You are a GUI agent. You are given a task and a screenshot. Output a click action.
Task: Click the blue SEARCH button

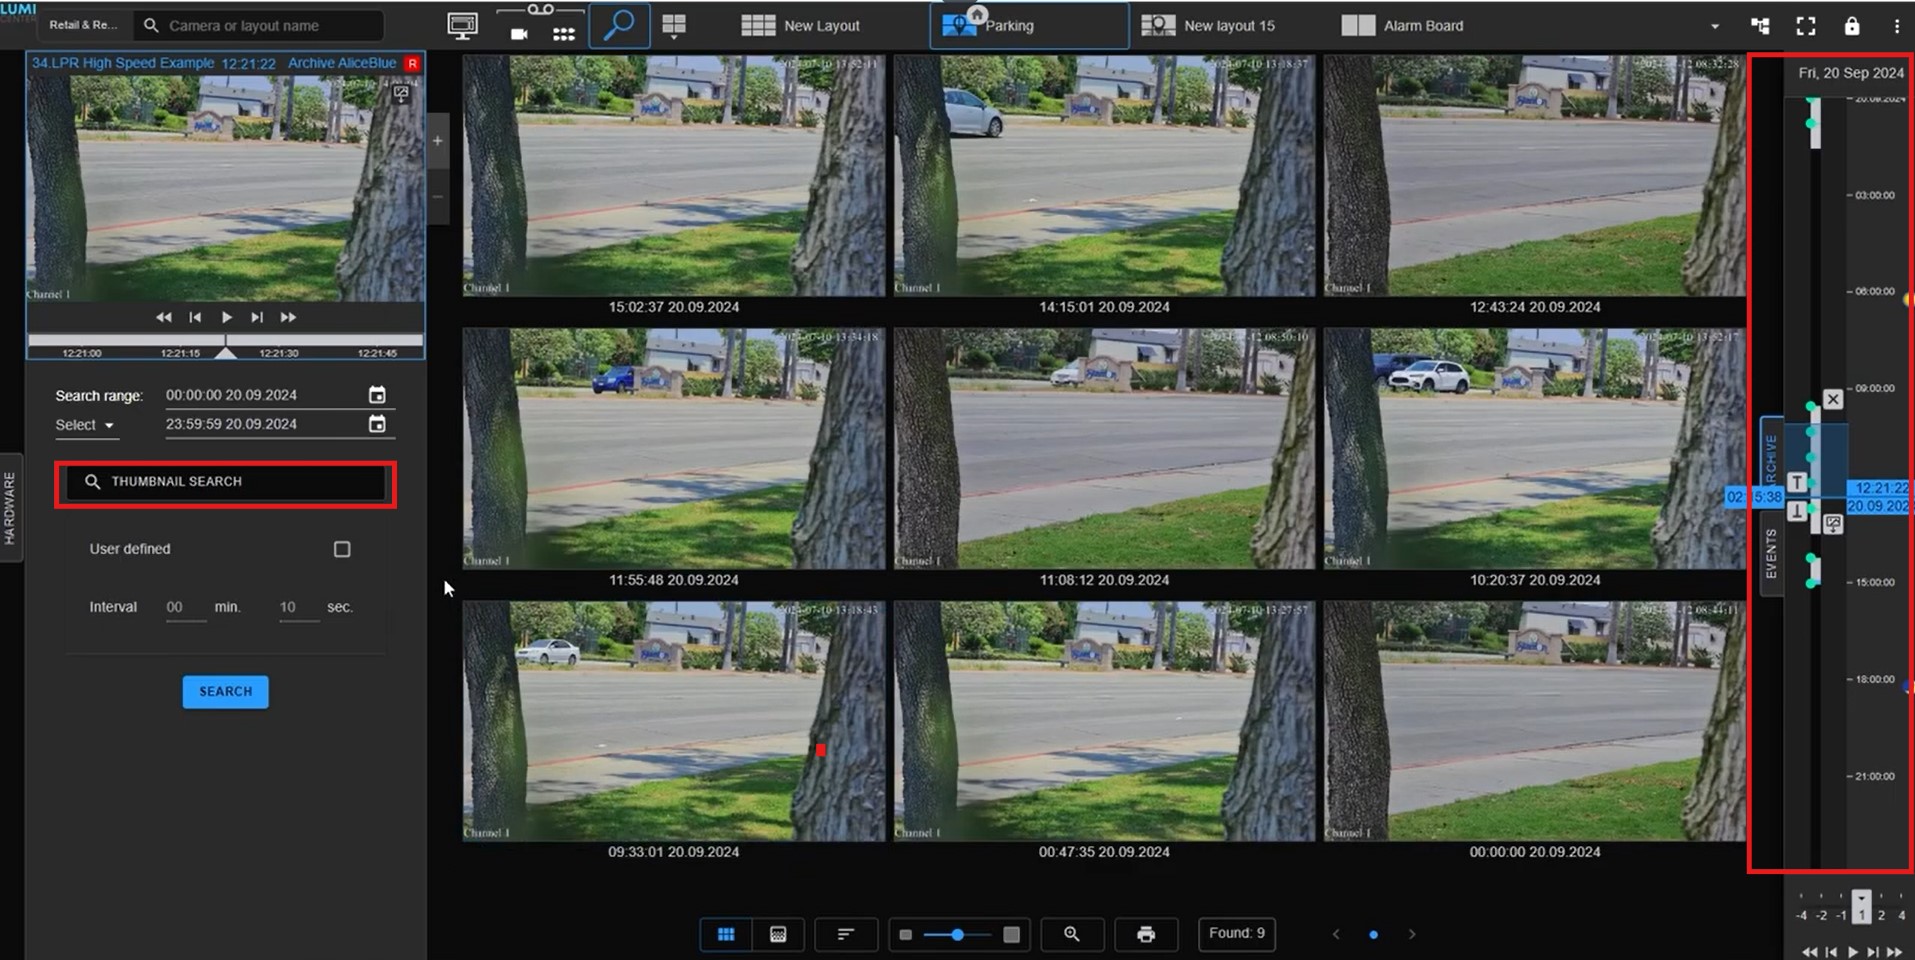click(225, 692)
